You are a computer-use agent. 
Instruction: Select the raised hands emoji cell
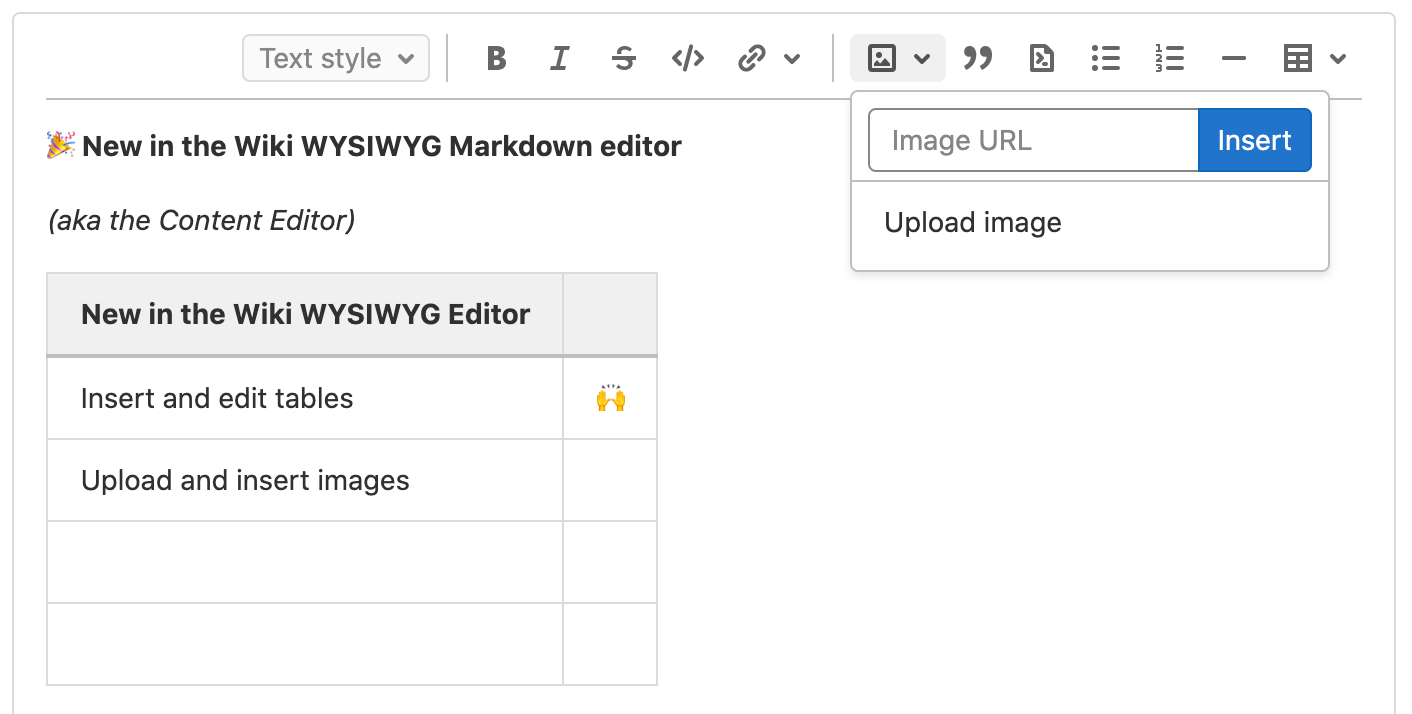point(610,398)
